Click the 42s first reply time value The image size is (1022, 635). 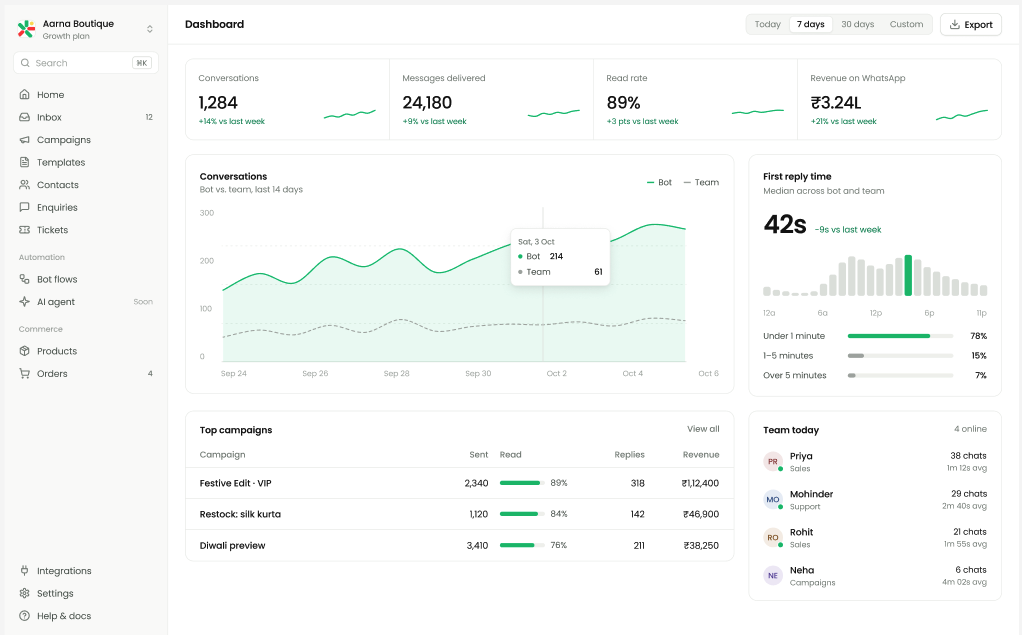(785, 224)
